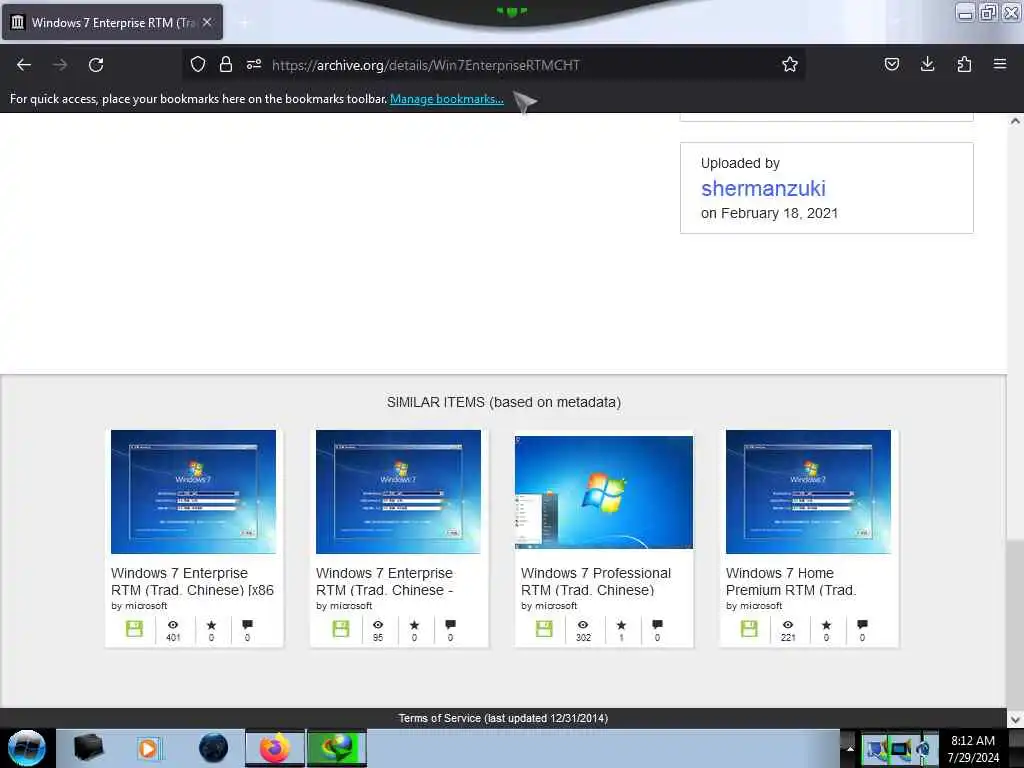This screenshot has width=1024, height=768.
Task: Click title Windows 7 Enterprise RTM (Trad. Chinese) [x86
Action: point(193,581)
